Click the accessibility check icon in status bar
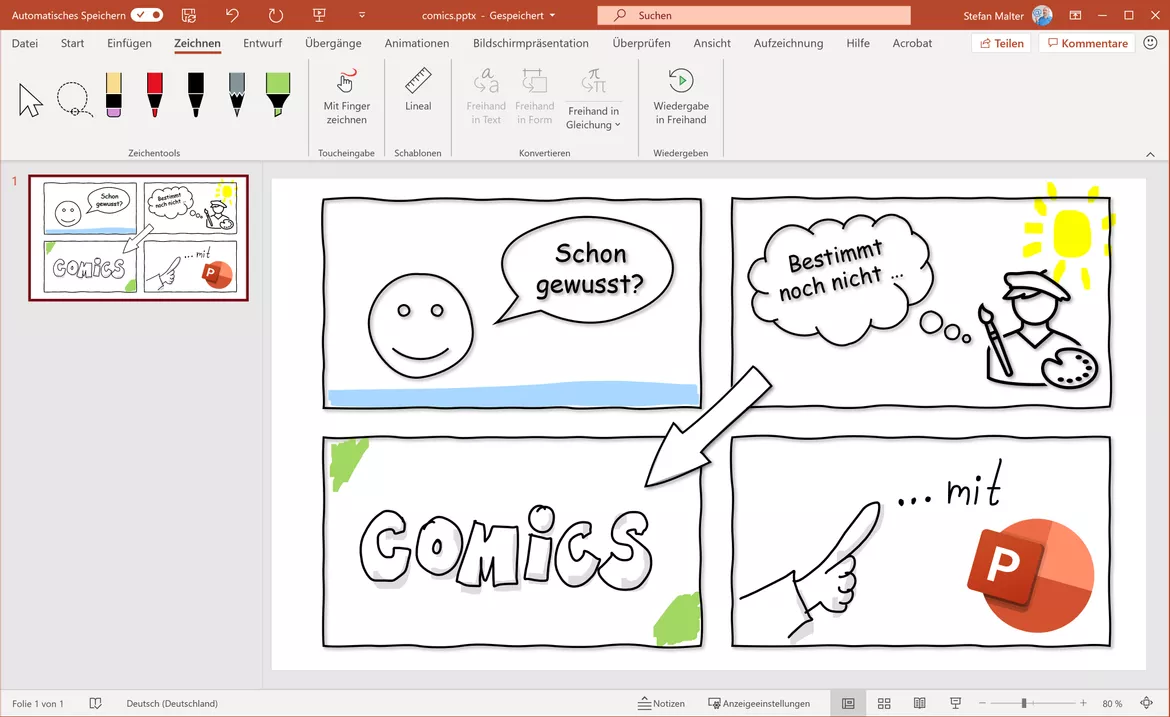 tap(96, 704)
